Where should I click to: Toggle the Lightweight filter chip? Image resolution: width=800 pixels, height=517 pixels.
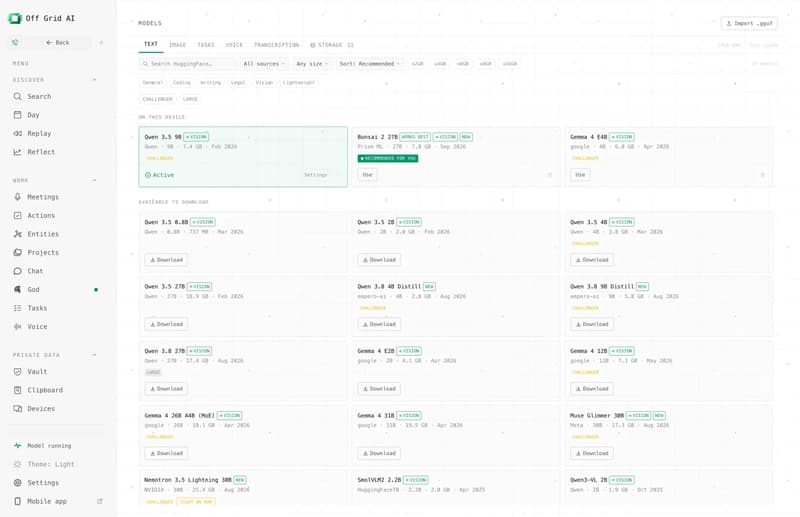(x=299, y=82)
